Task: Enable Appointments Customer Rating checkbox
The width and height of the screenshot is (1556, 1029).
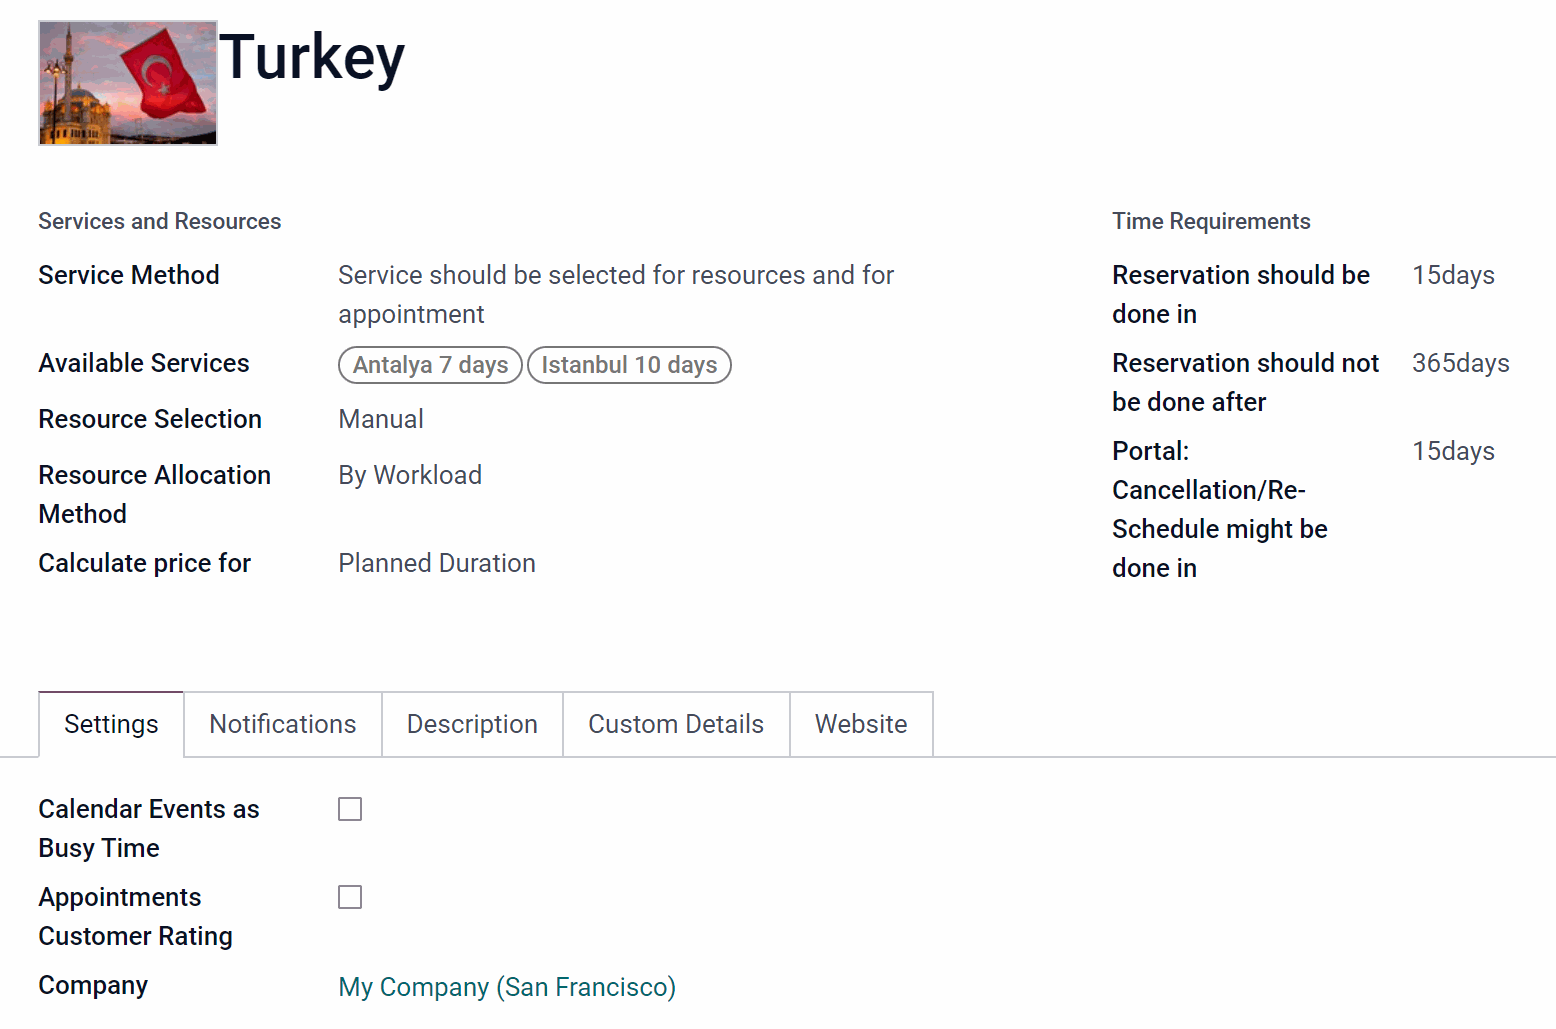Action: tap(350, 897)
